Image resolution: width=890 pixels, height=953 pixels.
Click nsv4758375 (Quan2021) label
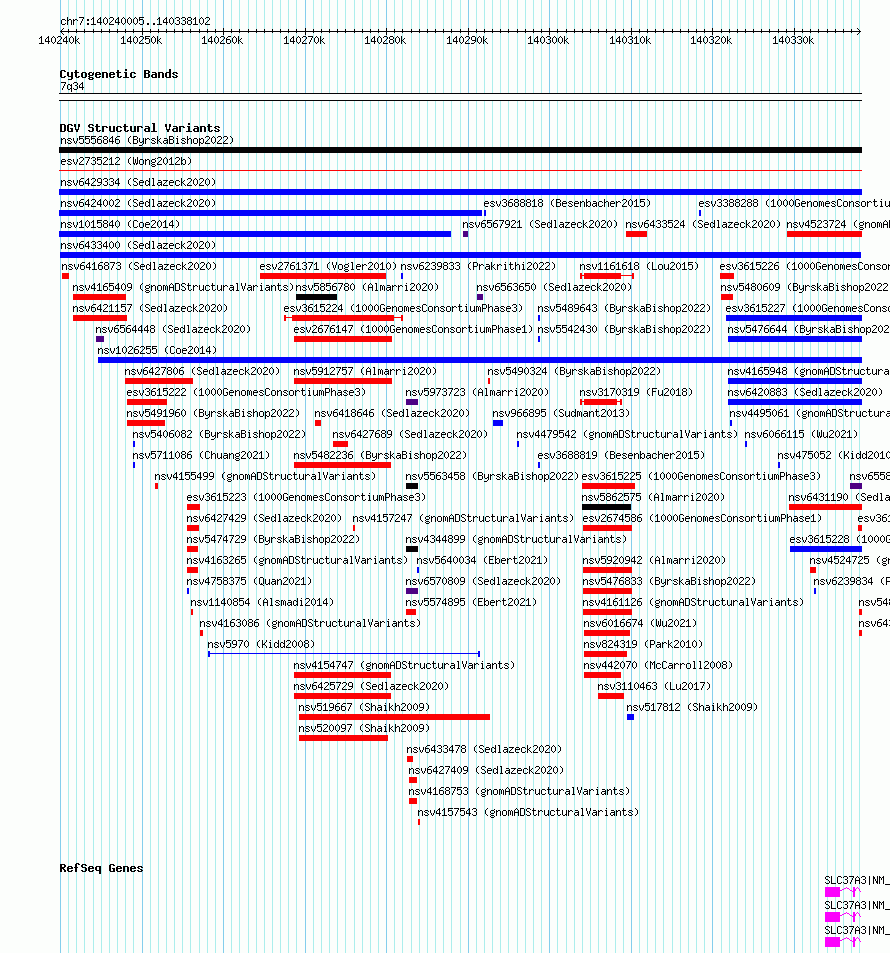(x=249, y=581)
